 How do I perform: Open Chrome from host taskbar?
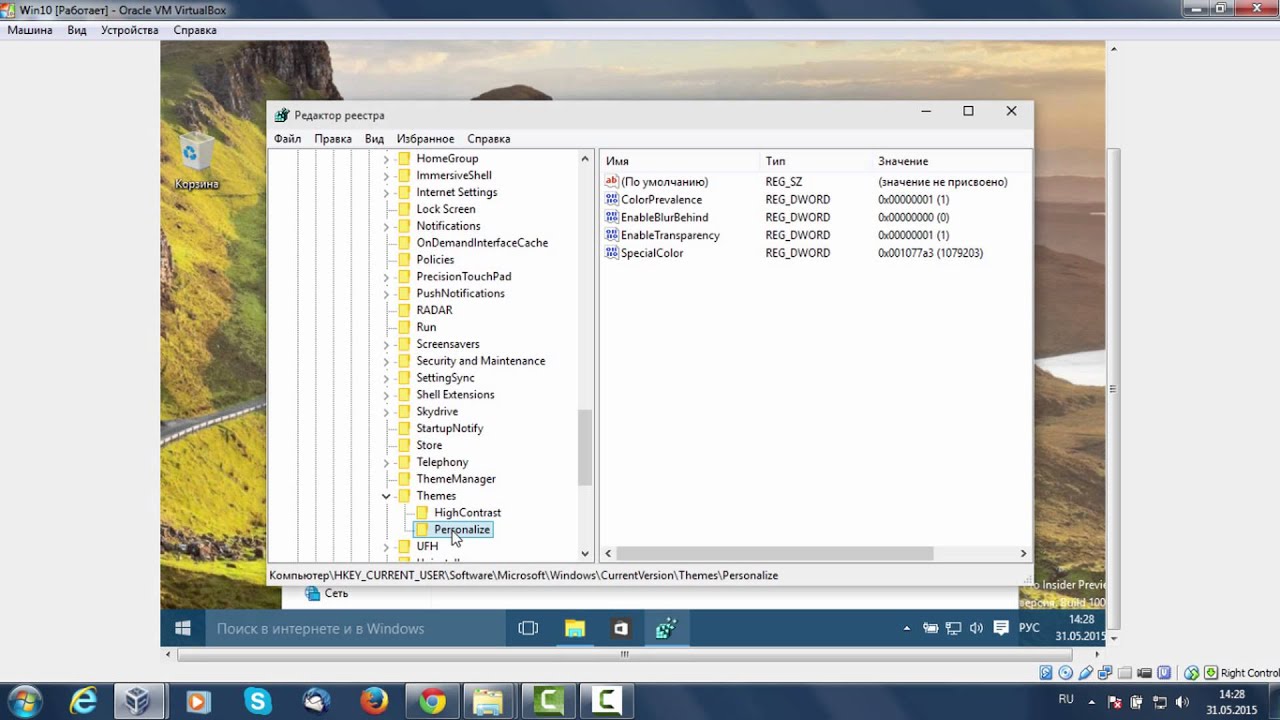tap(432, 701)
